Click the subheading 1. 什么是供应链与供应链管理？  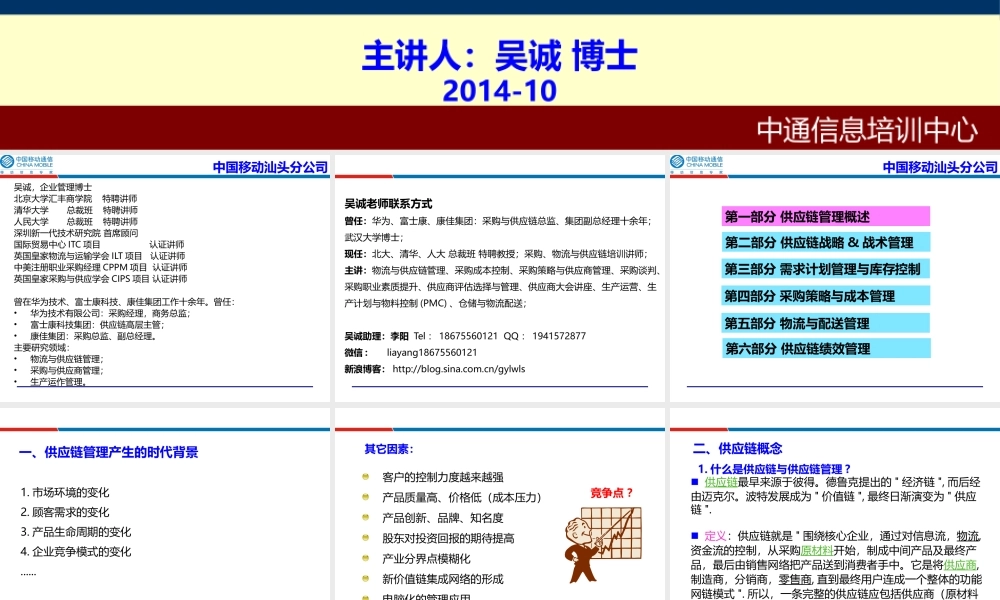775,469
